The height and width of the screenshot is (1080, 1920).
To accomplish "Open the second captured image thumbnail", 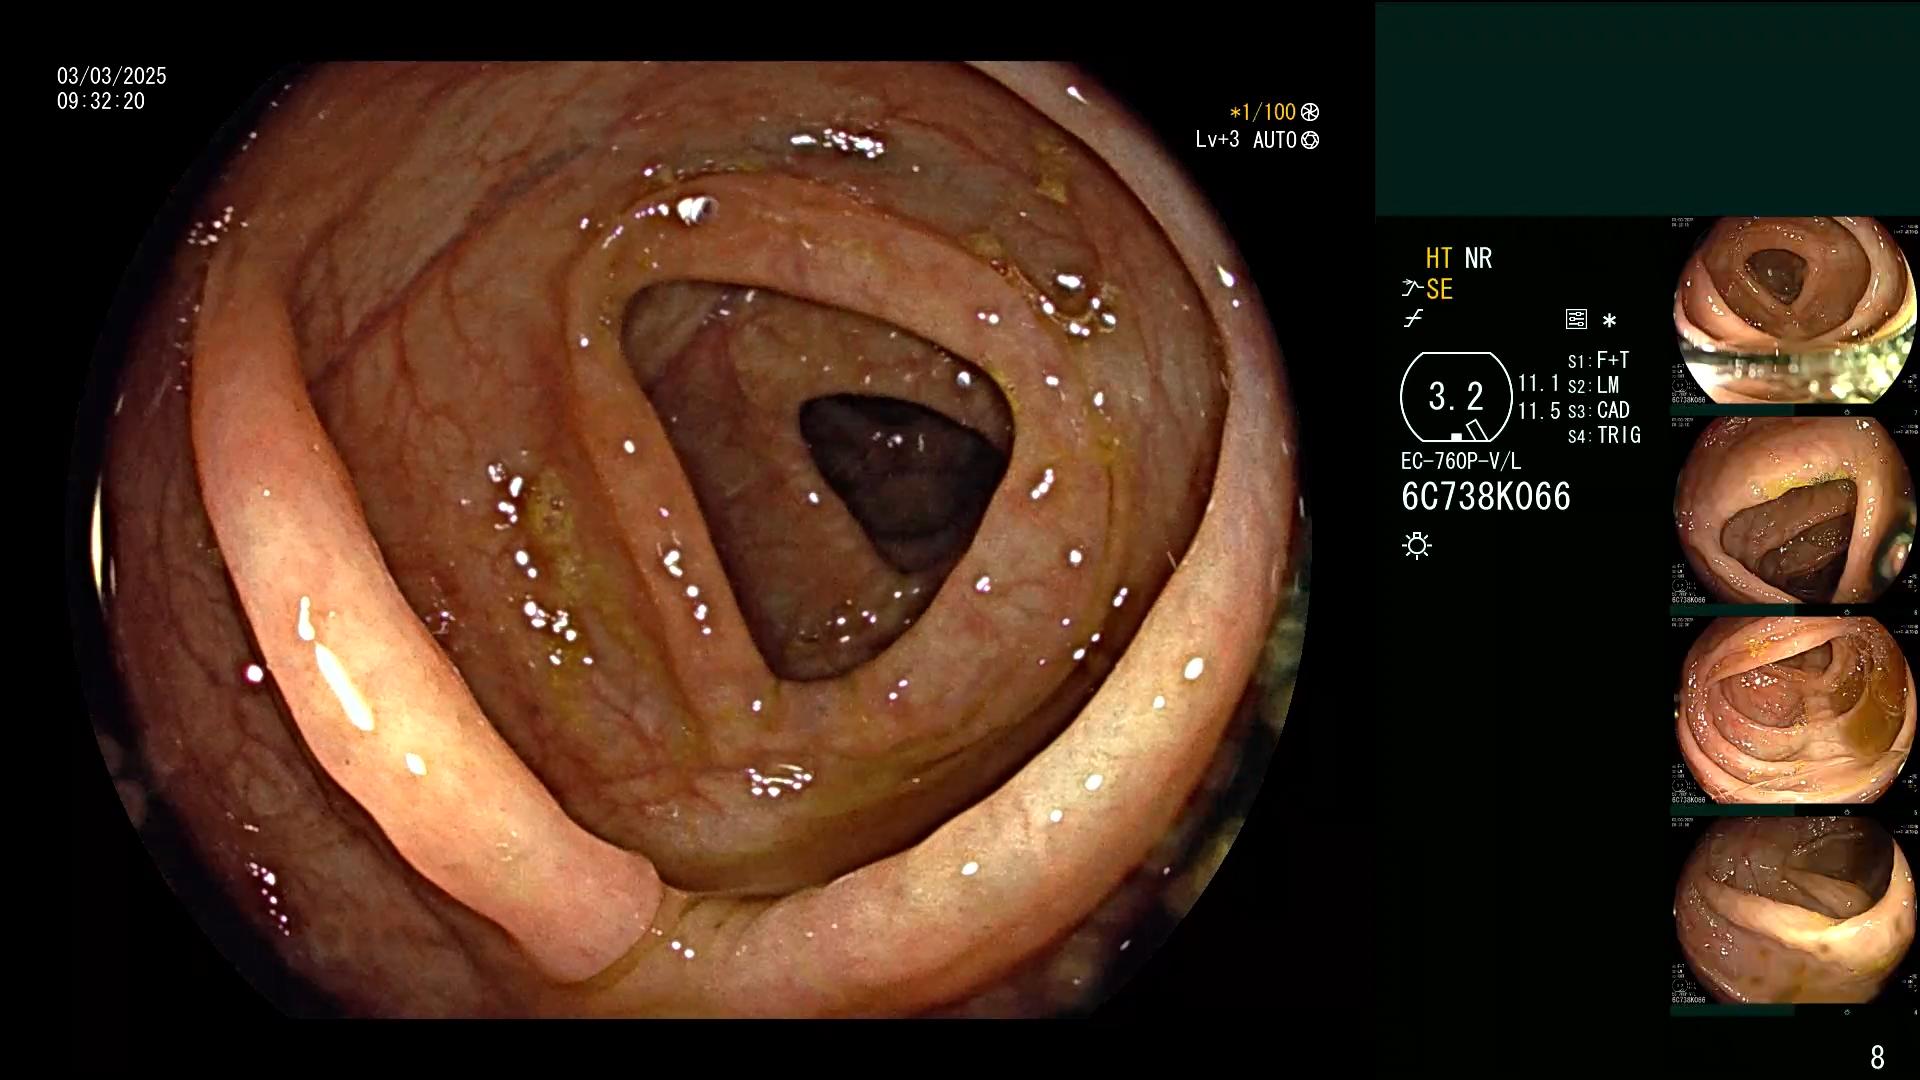I will (x=1795, y=510).
